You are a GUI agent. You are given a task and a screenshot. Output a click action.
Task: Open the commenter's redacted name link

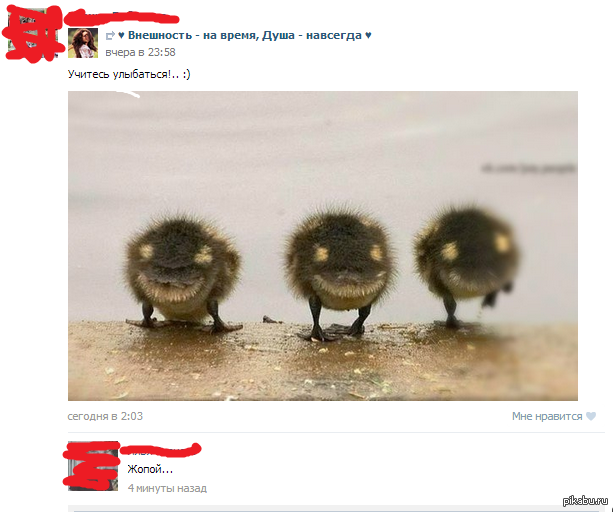tap(160, 450)
